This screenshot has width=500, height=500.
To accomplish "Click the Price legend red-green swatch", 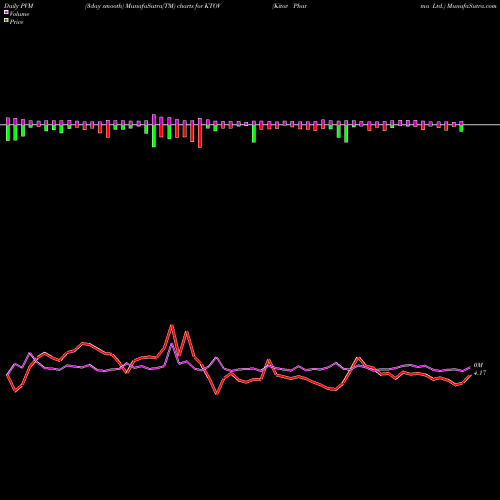I will (6, 21).
